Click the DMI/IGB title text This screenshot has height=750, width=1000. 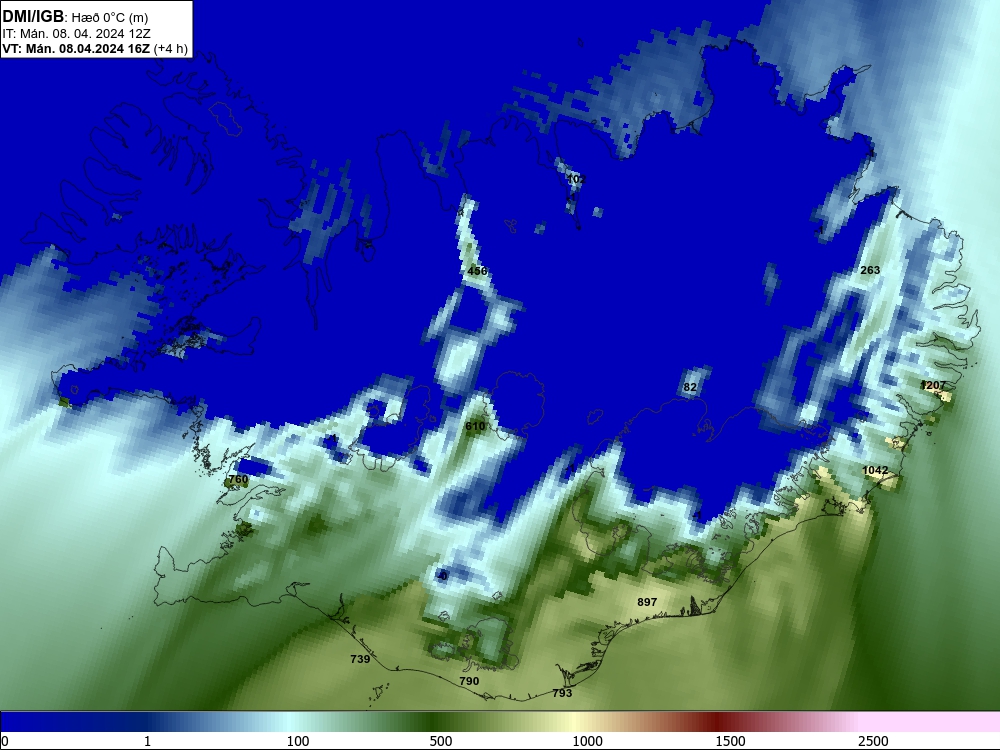point(33,17)
